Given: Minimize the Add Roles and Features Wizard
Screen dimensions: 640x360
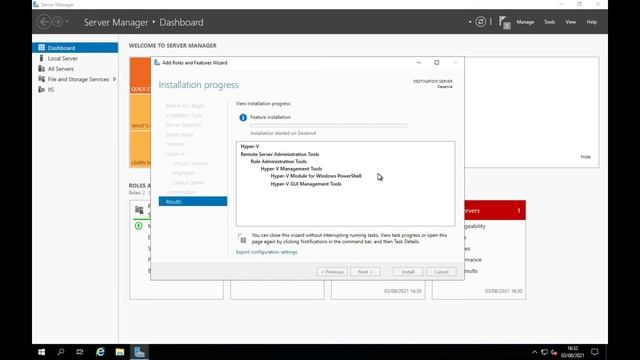Looking at the screenshot, I should (x=418, y=62).
